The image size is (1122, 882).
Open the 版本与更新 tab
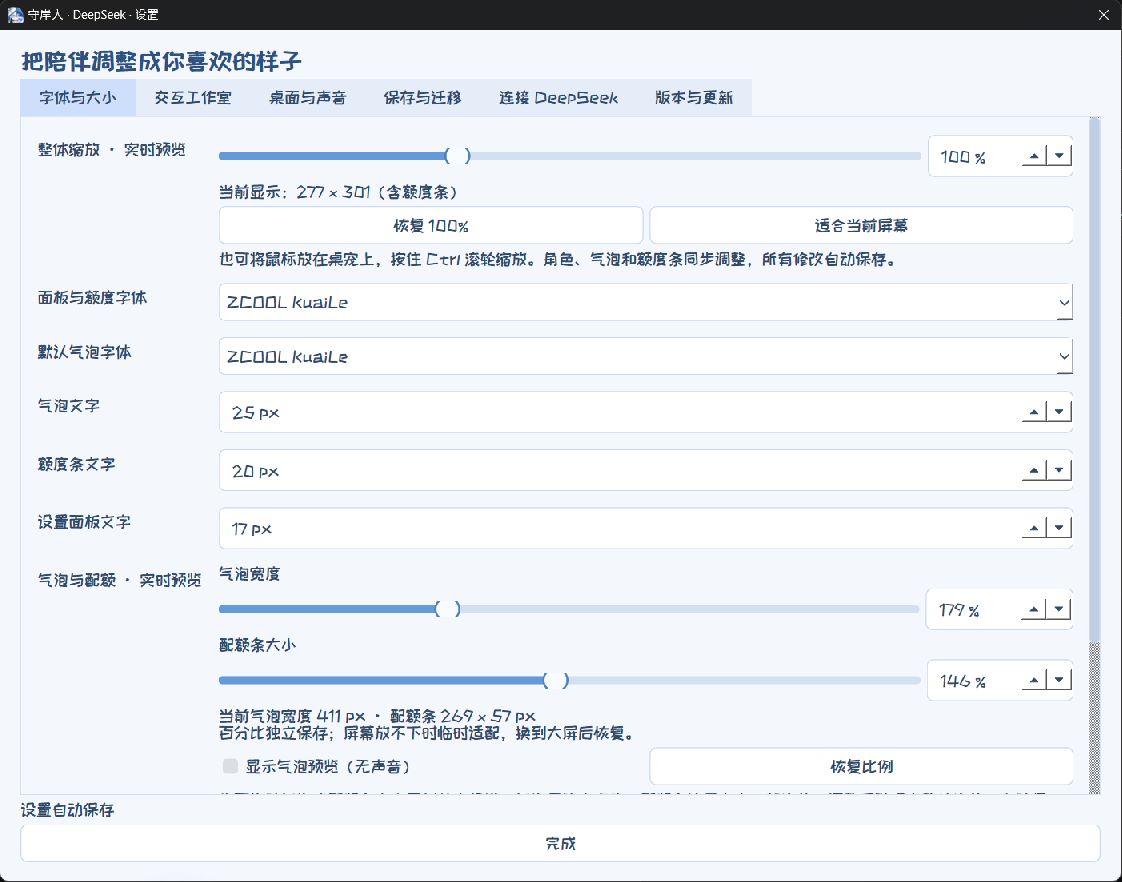pyautogui.click(x=693, y=98)
